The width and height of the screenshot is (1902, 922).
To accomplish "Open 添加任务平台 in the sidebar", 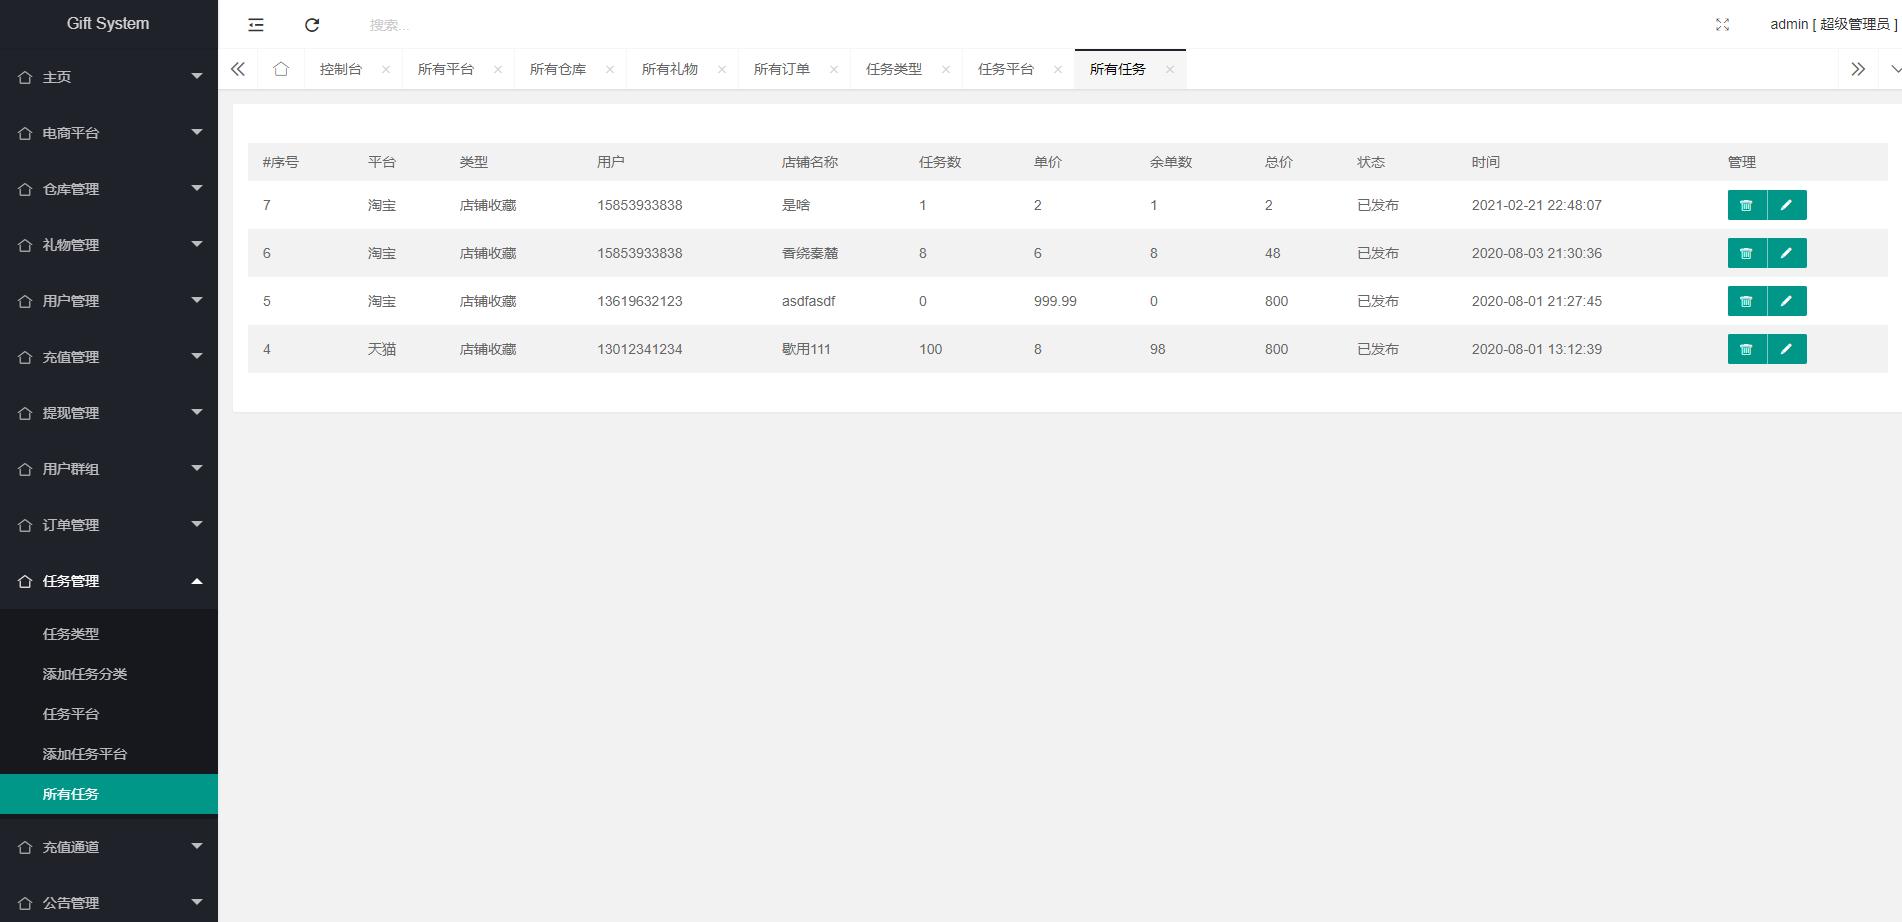I will pyautogui.click(x=109, y=754).
